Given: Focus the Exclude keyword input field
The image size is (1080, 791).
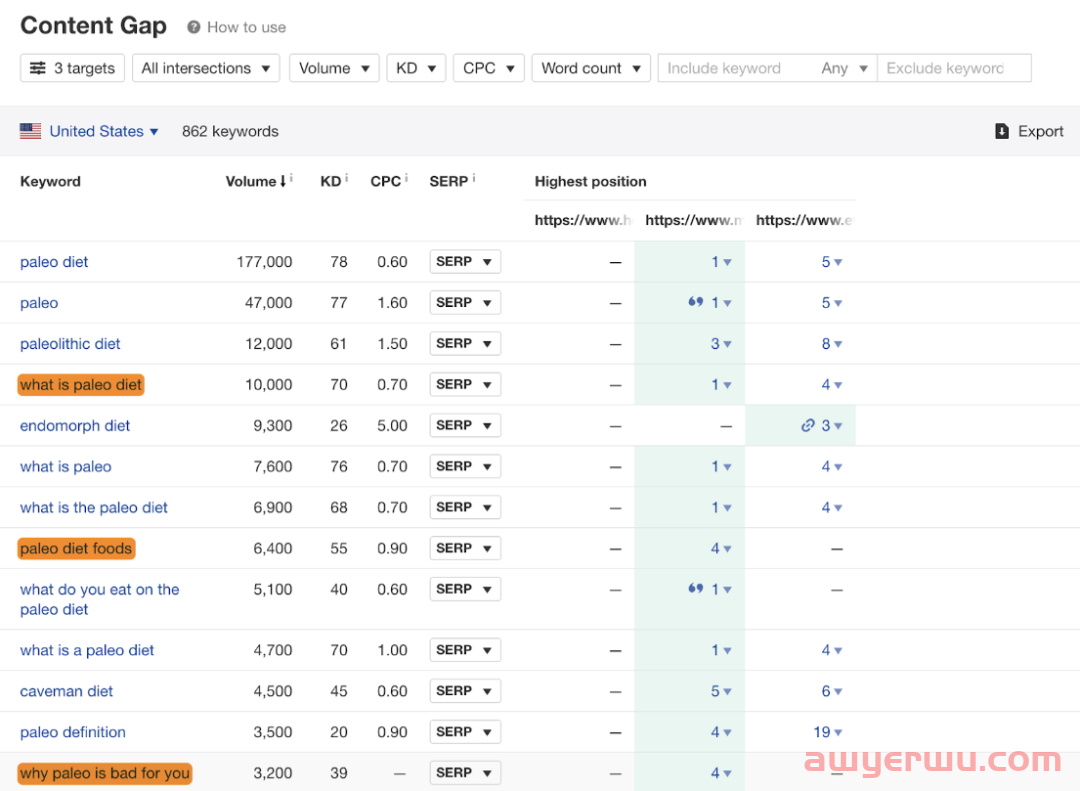Looking at the screenshot, I should coord(954,68).
